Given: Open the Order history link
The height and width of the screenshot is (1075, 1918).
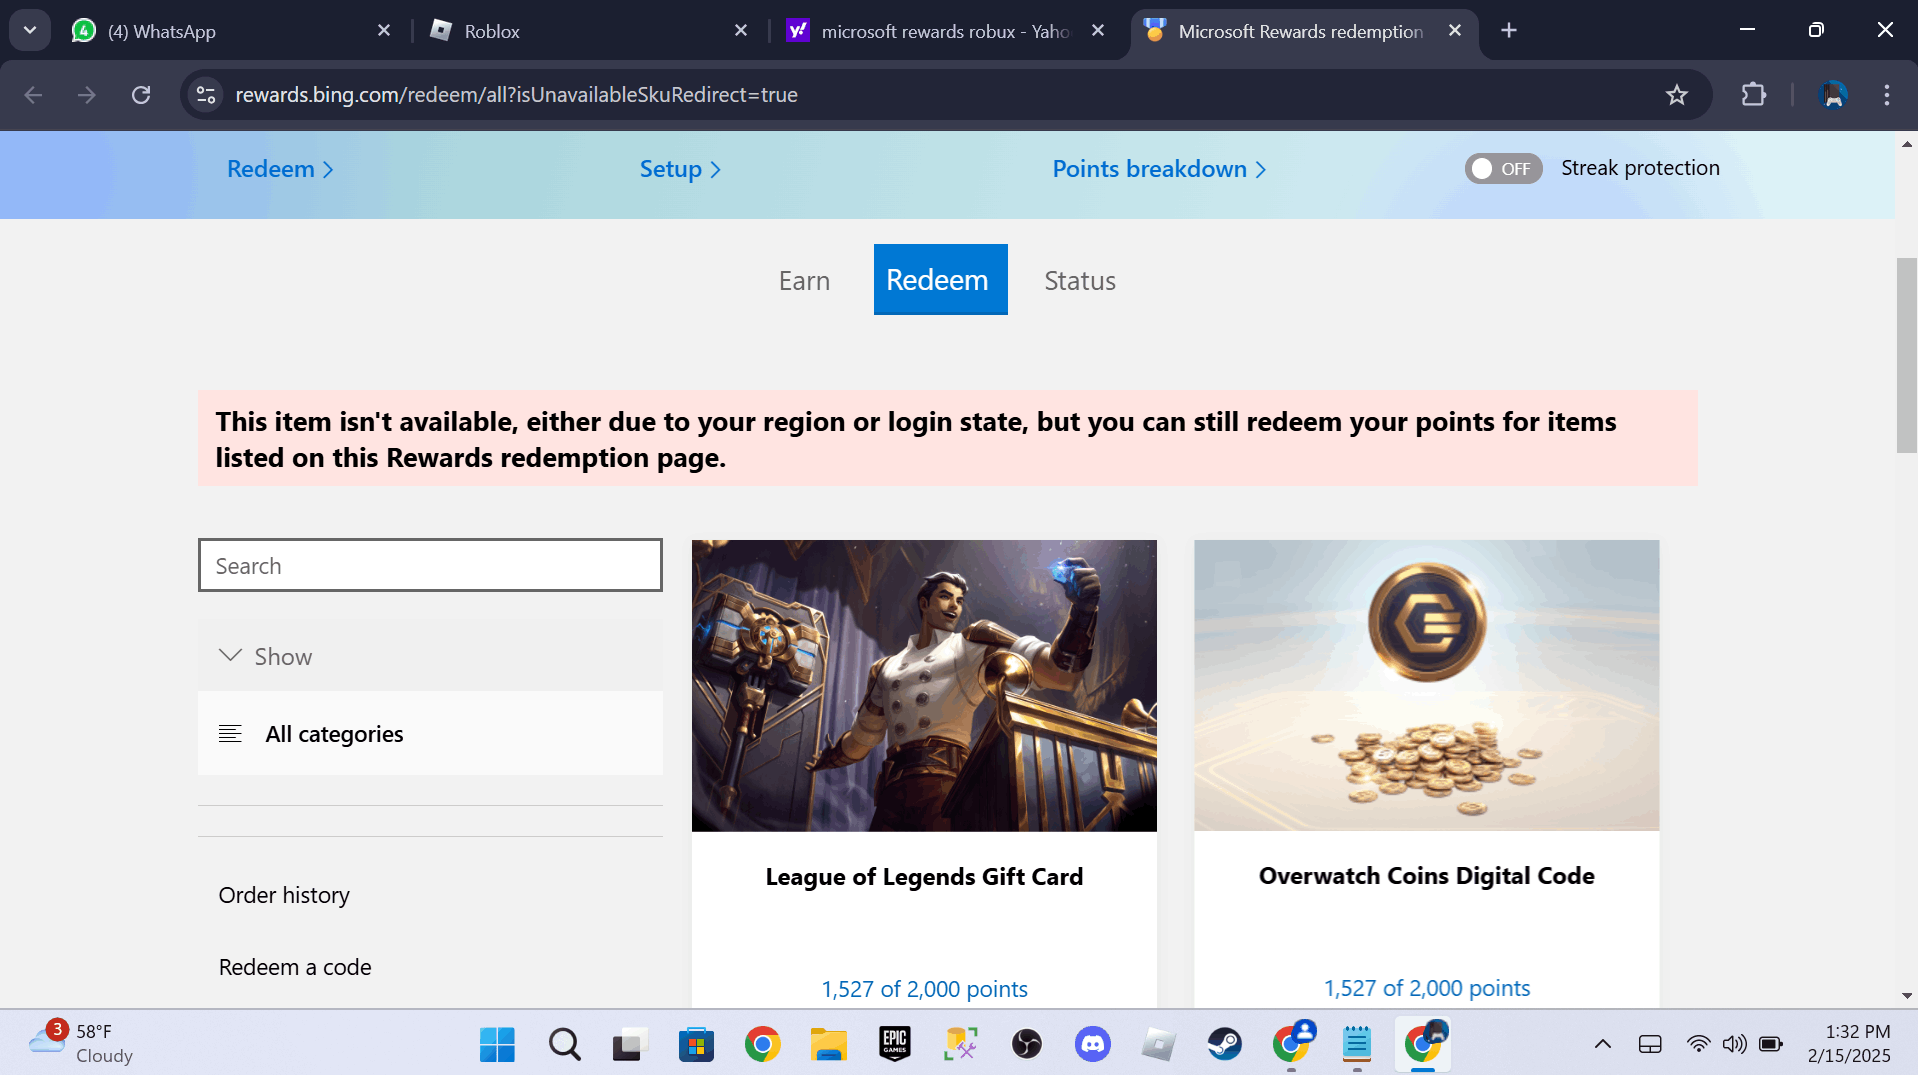Looking at the screenshot, I should [x=283, y=894].
